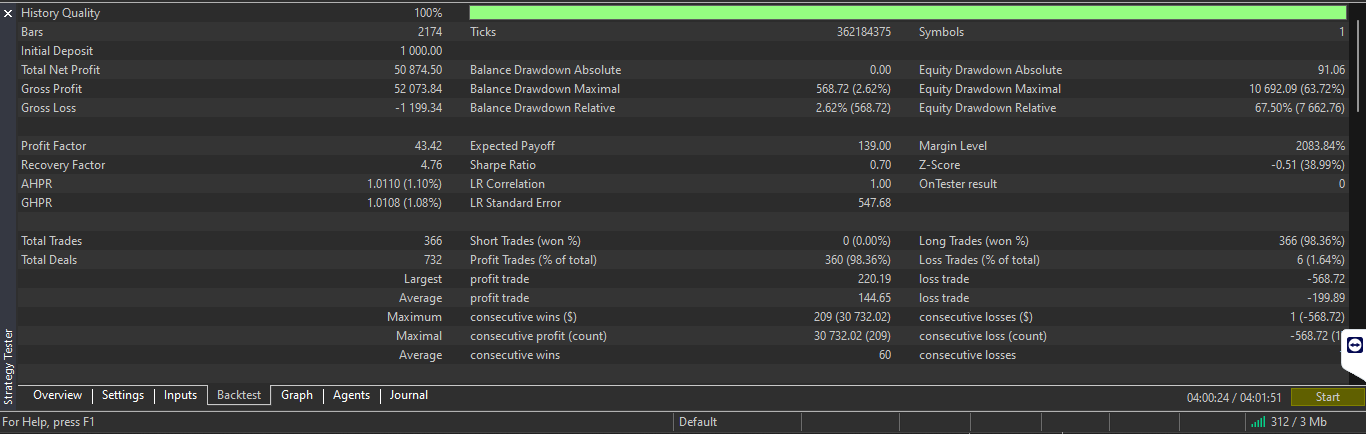
Task: Close the Strategy Tester panel
Action: pyautogui.click(x=8, y=14)
